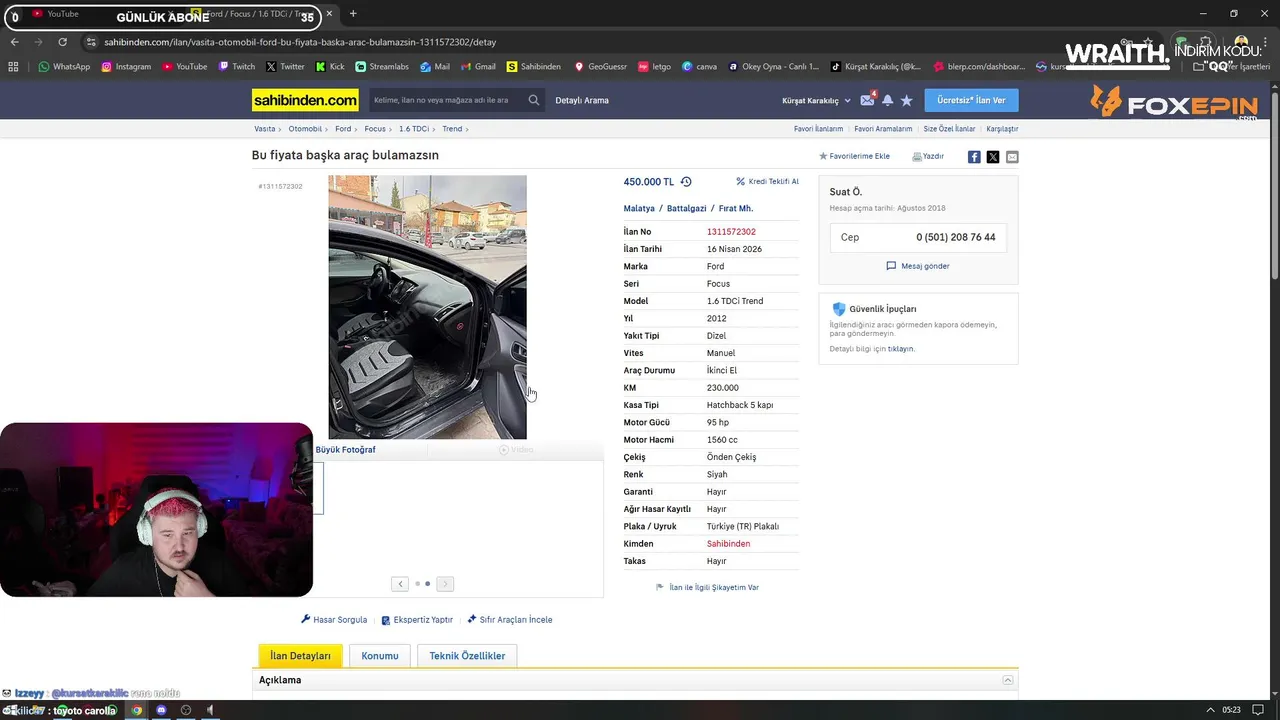Open Vasıta breadcrumb
This screenshot has width=1280, height=720.
264,129
